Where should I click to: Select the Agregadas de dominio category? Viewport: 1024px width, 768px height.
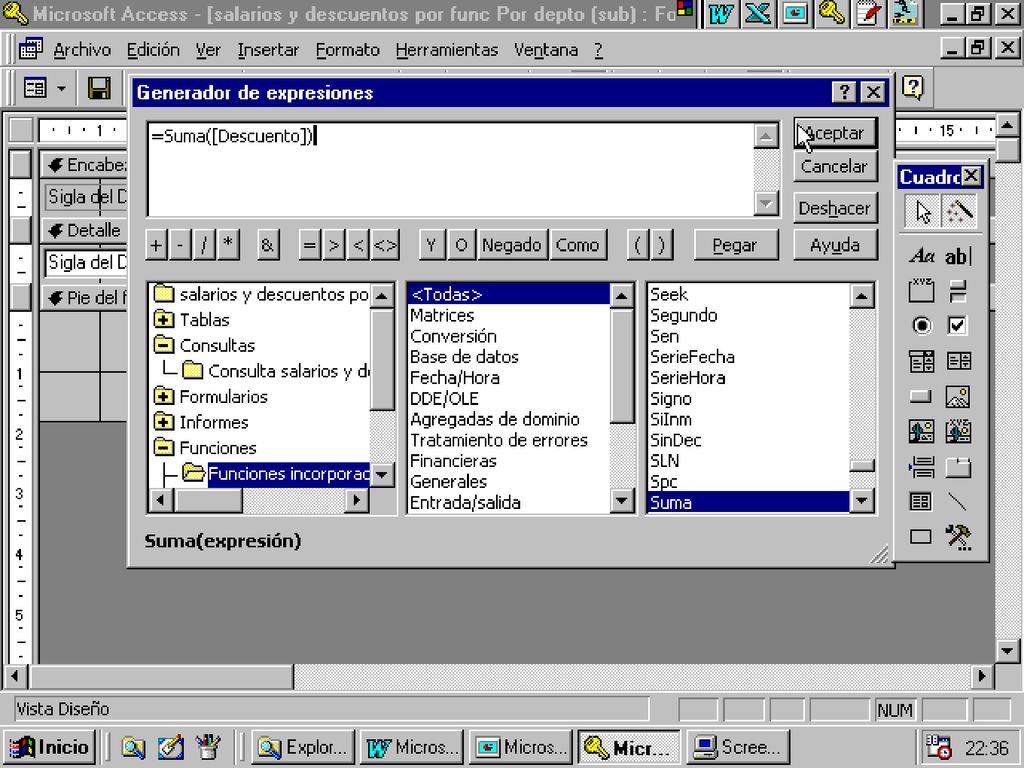coord(495,419)
